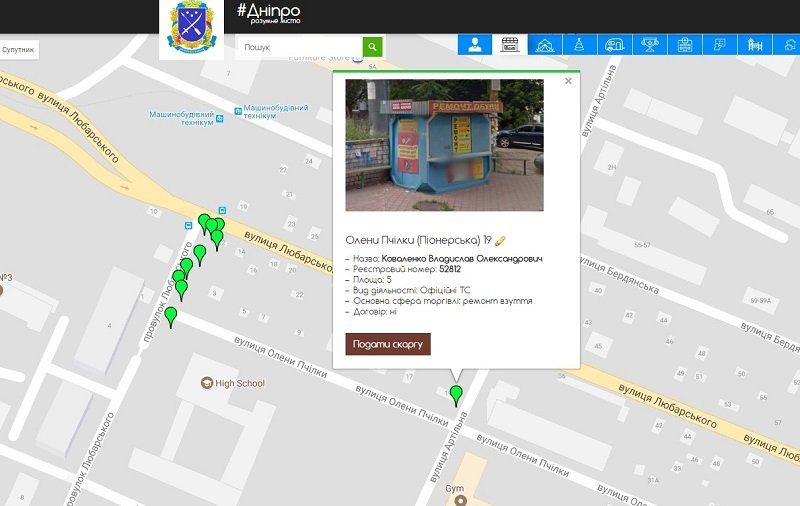Click the Gym location marker icon
Viewport: 800px width, 506px height.
(x=461, y=500)
